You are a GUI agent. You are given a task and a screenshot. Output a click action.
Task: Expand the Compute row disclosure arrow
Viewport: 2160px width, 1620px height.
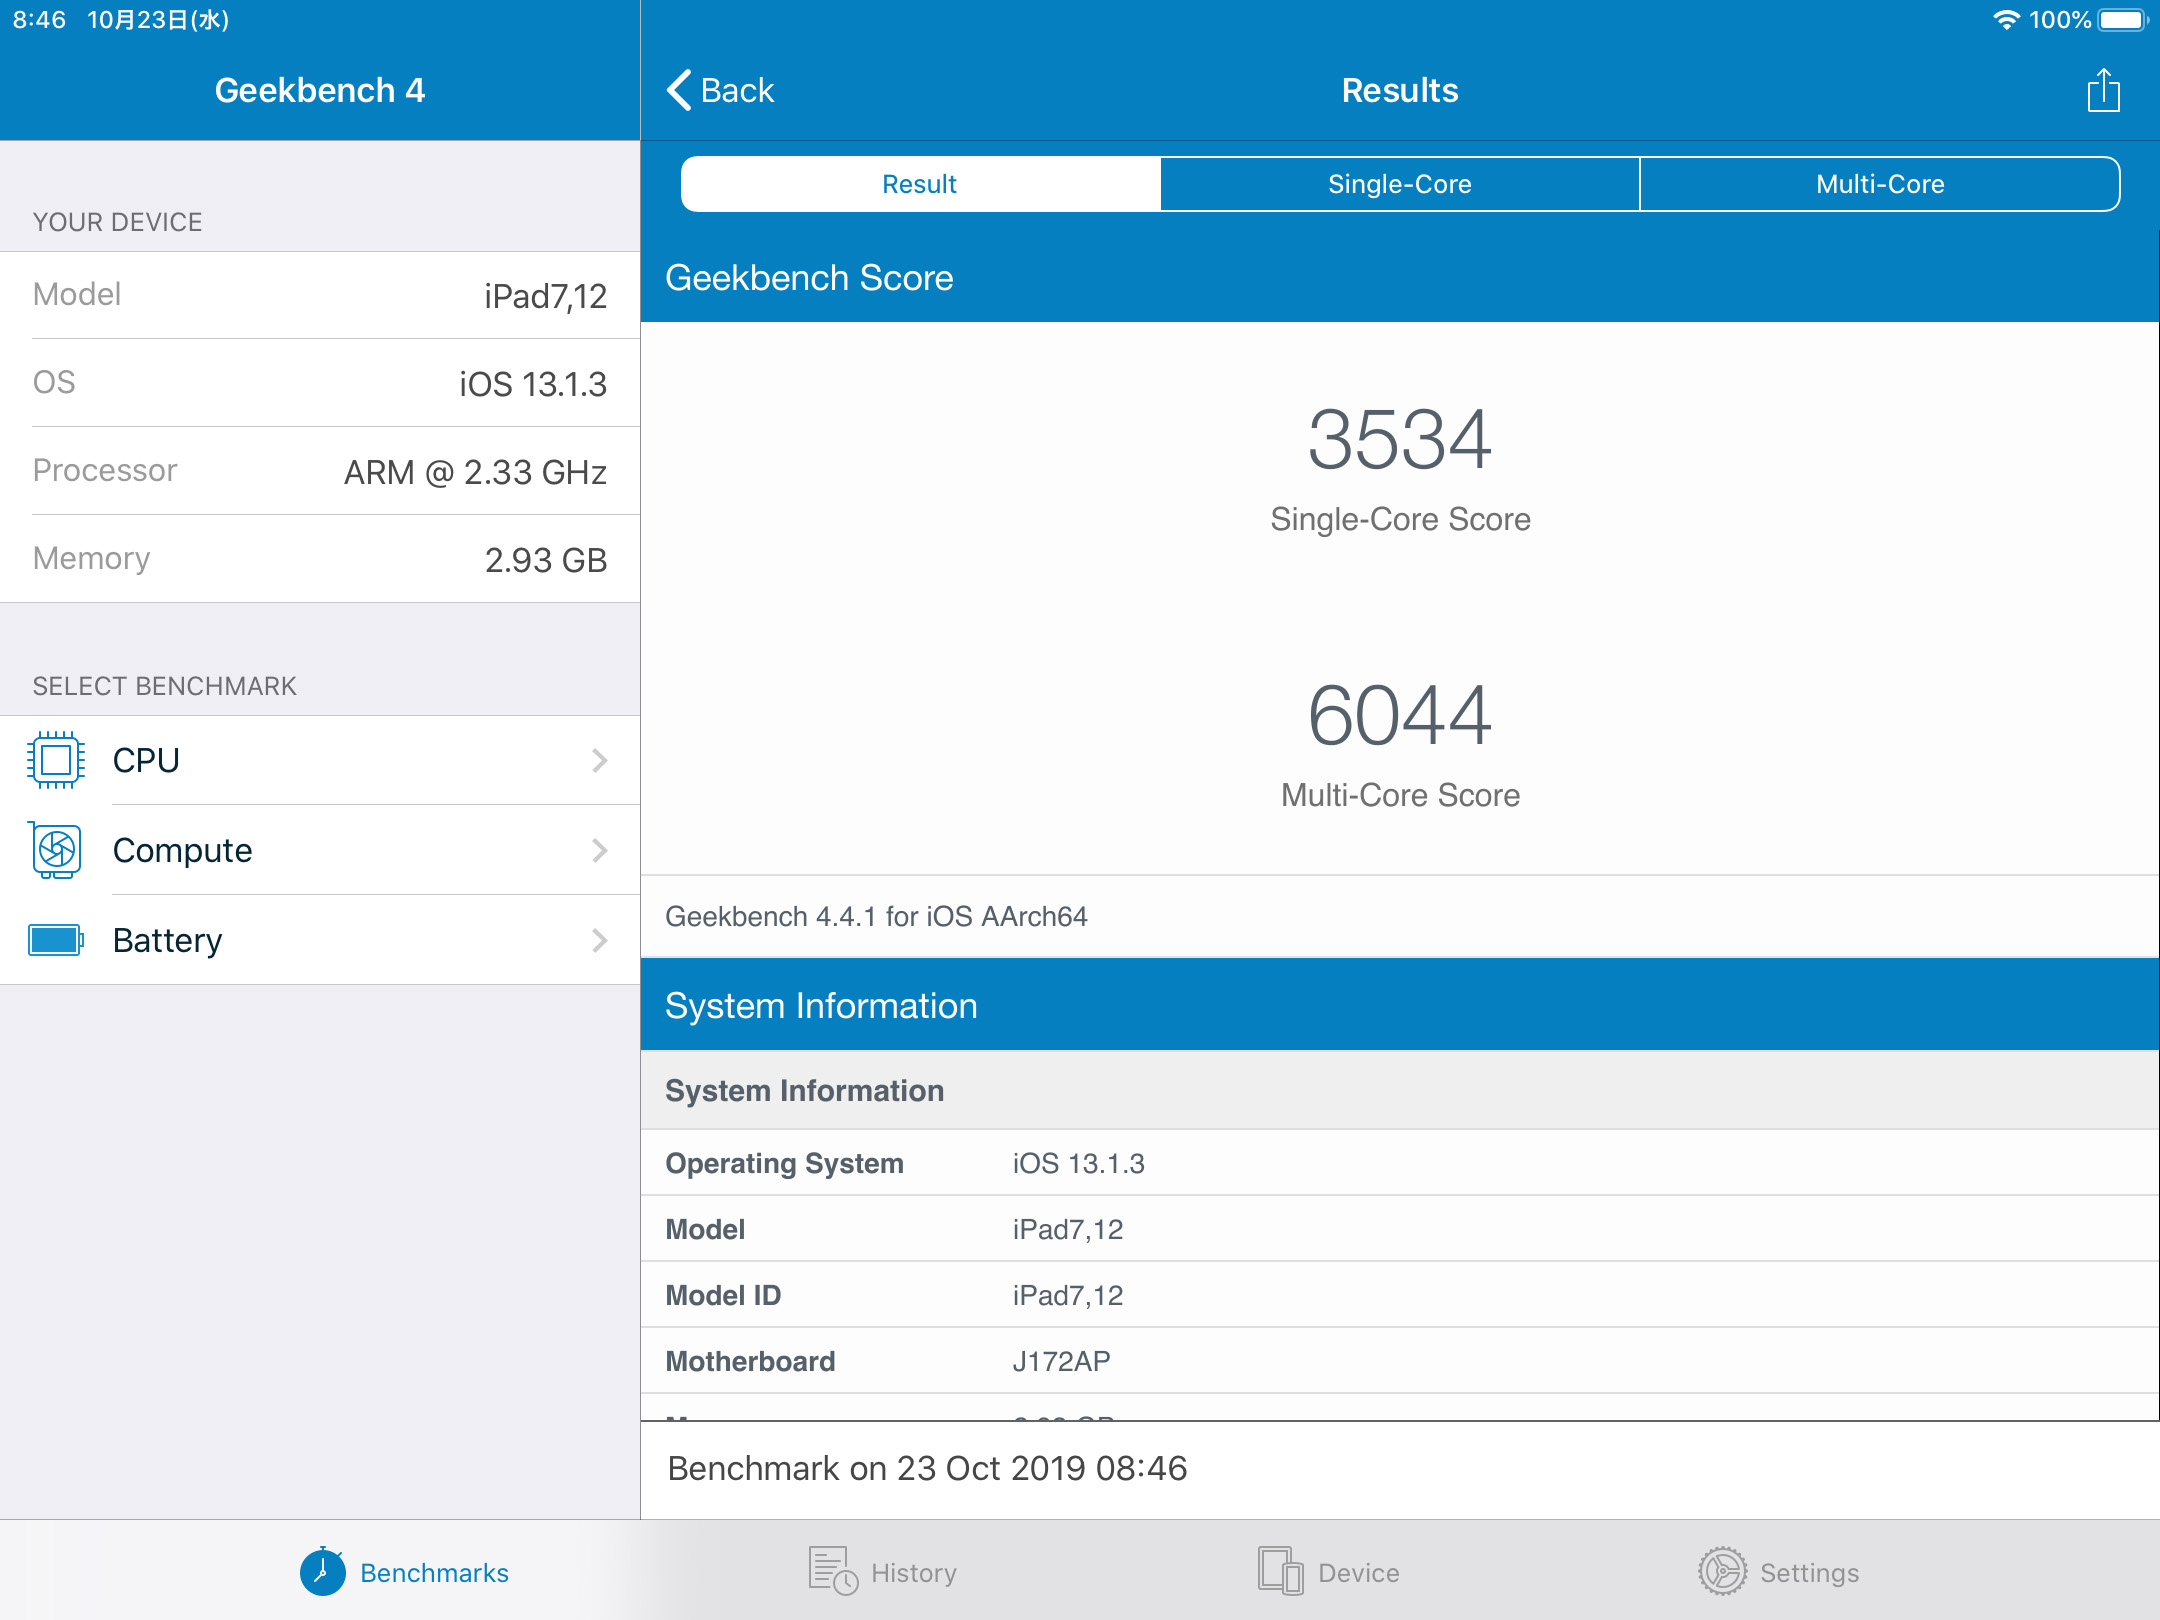(x=599, y=850)
